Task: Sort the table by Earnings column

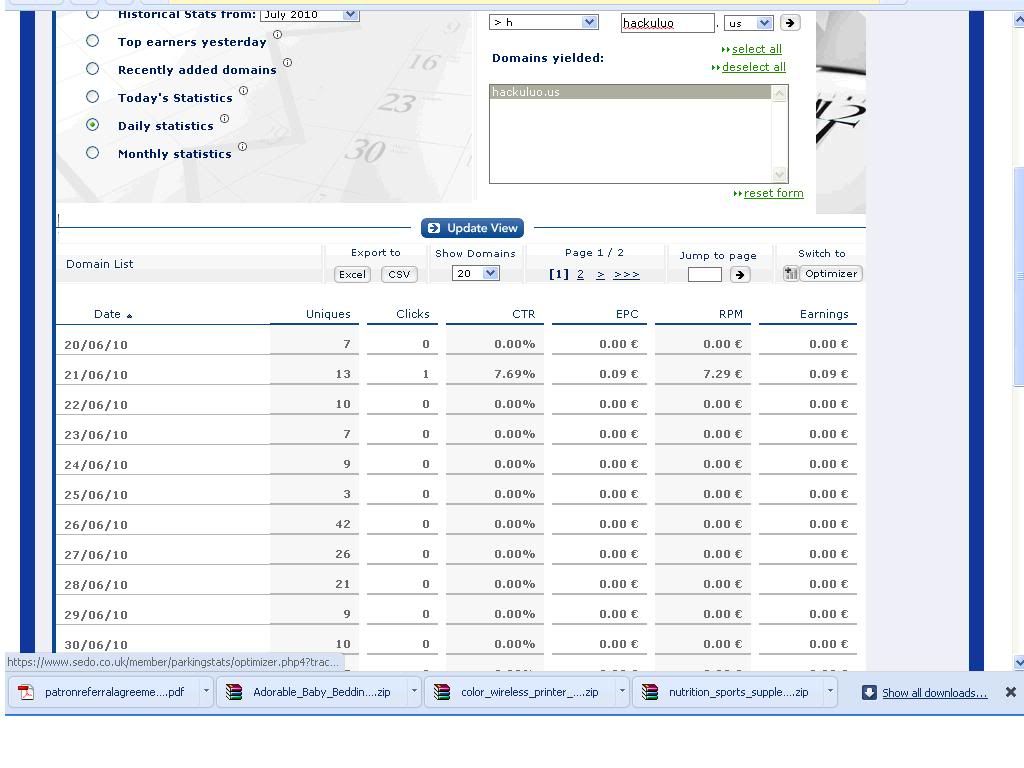Action: click(x=823, y=314)
